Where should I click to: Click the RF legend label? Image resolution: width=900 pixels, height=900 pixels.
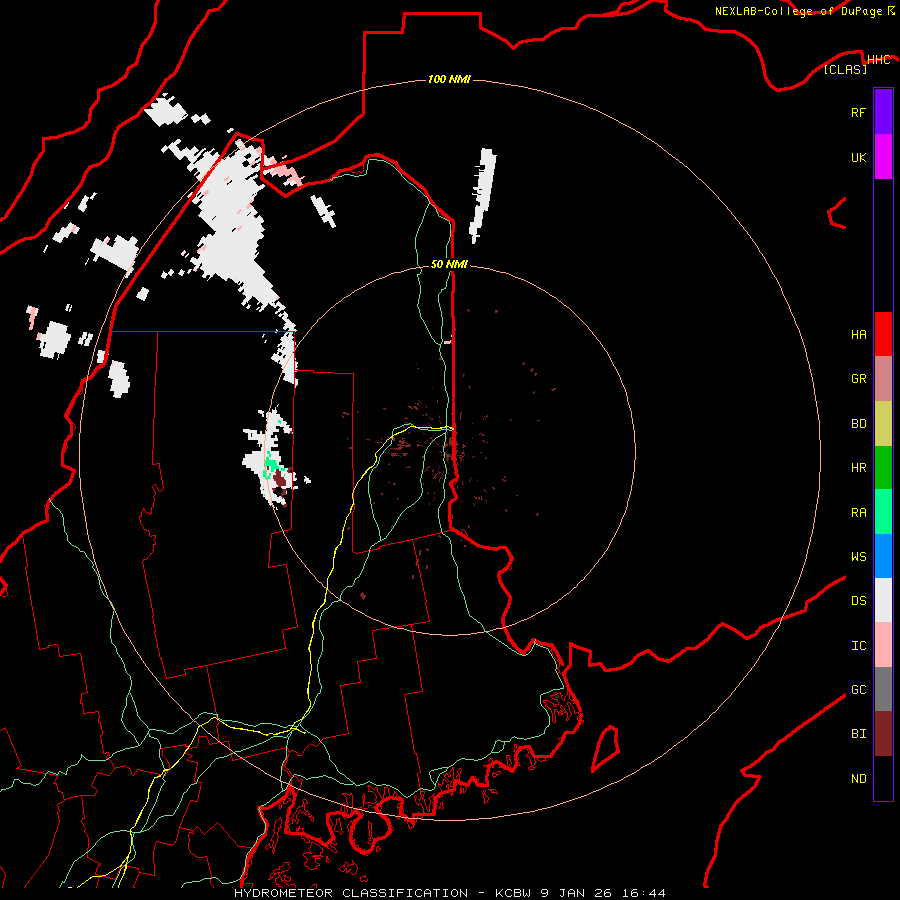pos(858,113)
